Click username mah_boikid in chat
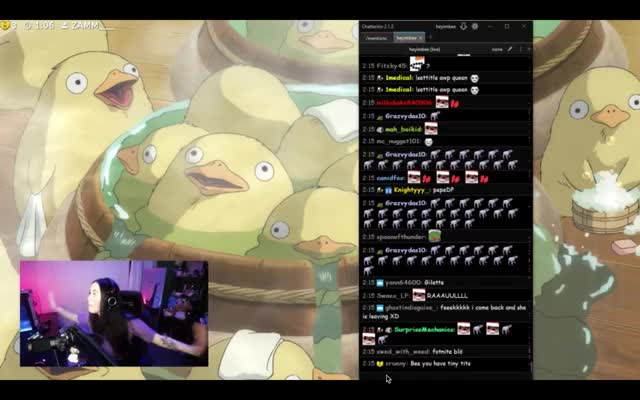The width and height of the screenshot is (640, 400). 403,129
